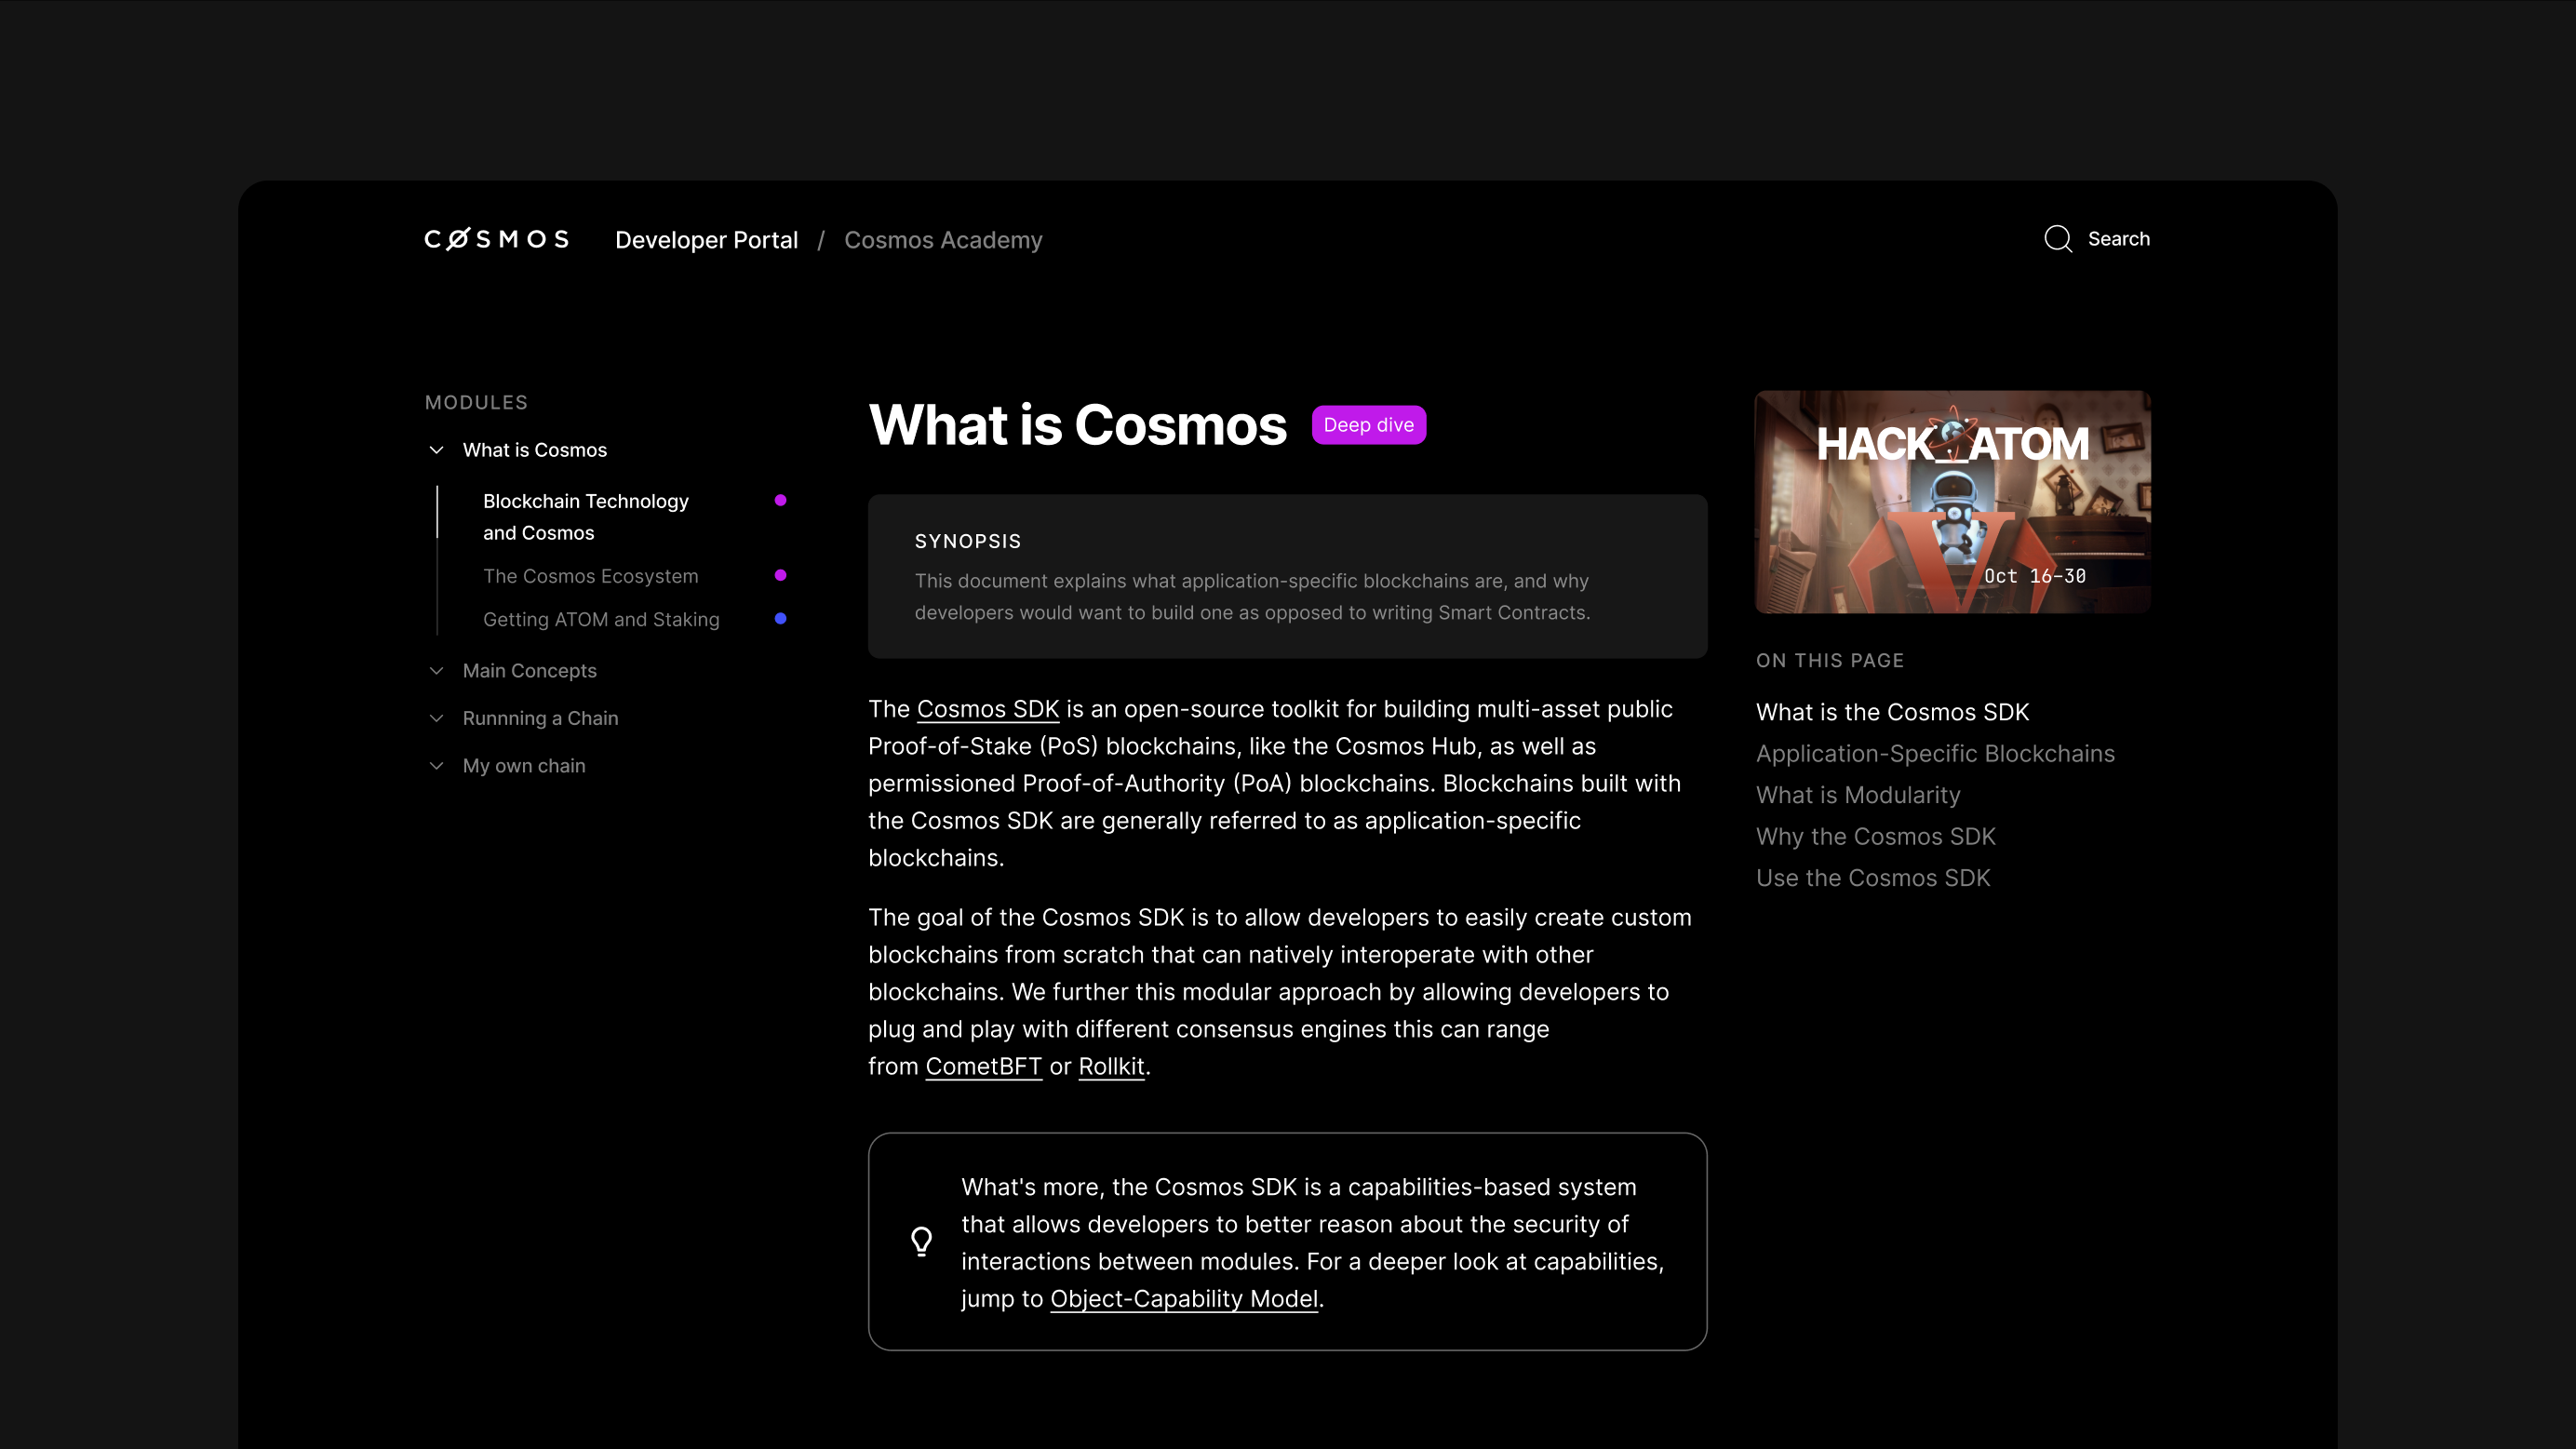
Task: Open the Rollkit link
Action: pos(1110,1066)
